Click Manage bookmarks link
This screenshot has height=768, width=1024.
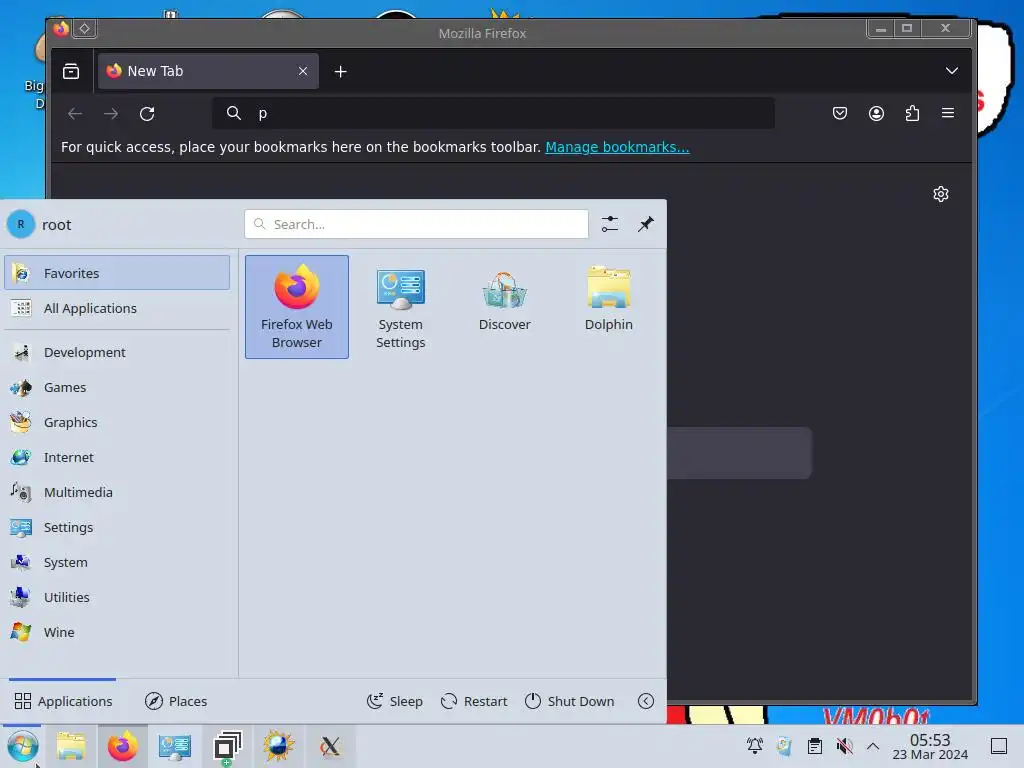pos(617,147)
